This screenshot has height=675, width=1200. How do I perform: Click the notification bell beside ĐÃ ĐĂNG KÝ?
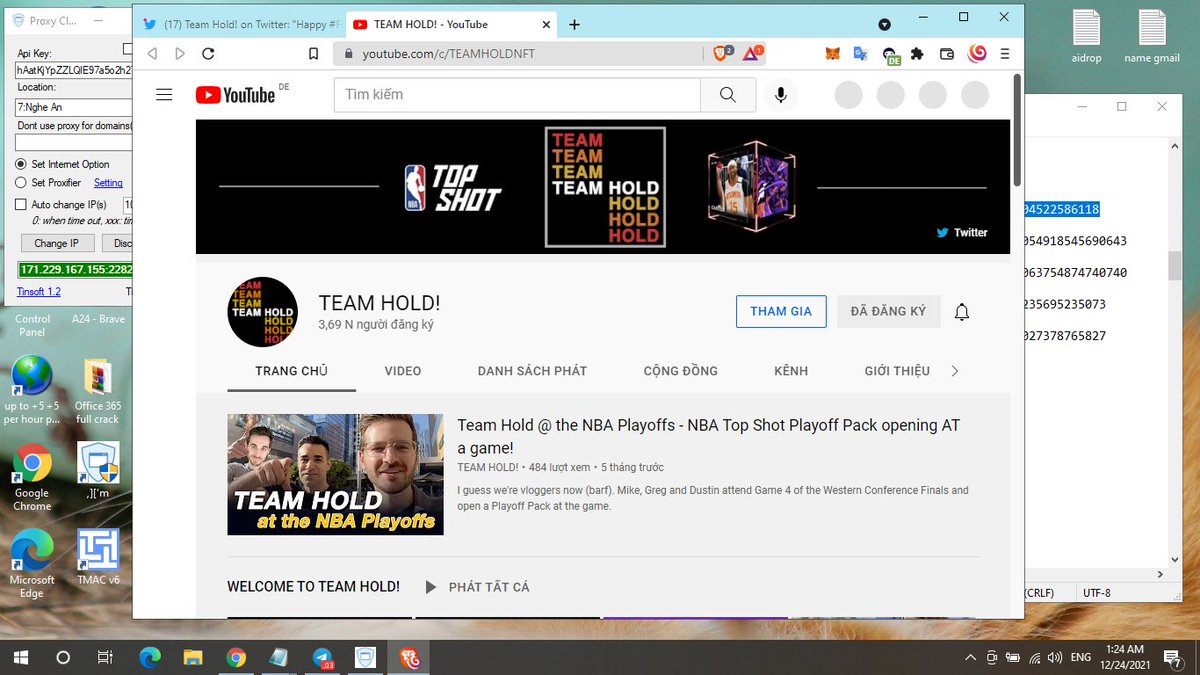[962, 312]
